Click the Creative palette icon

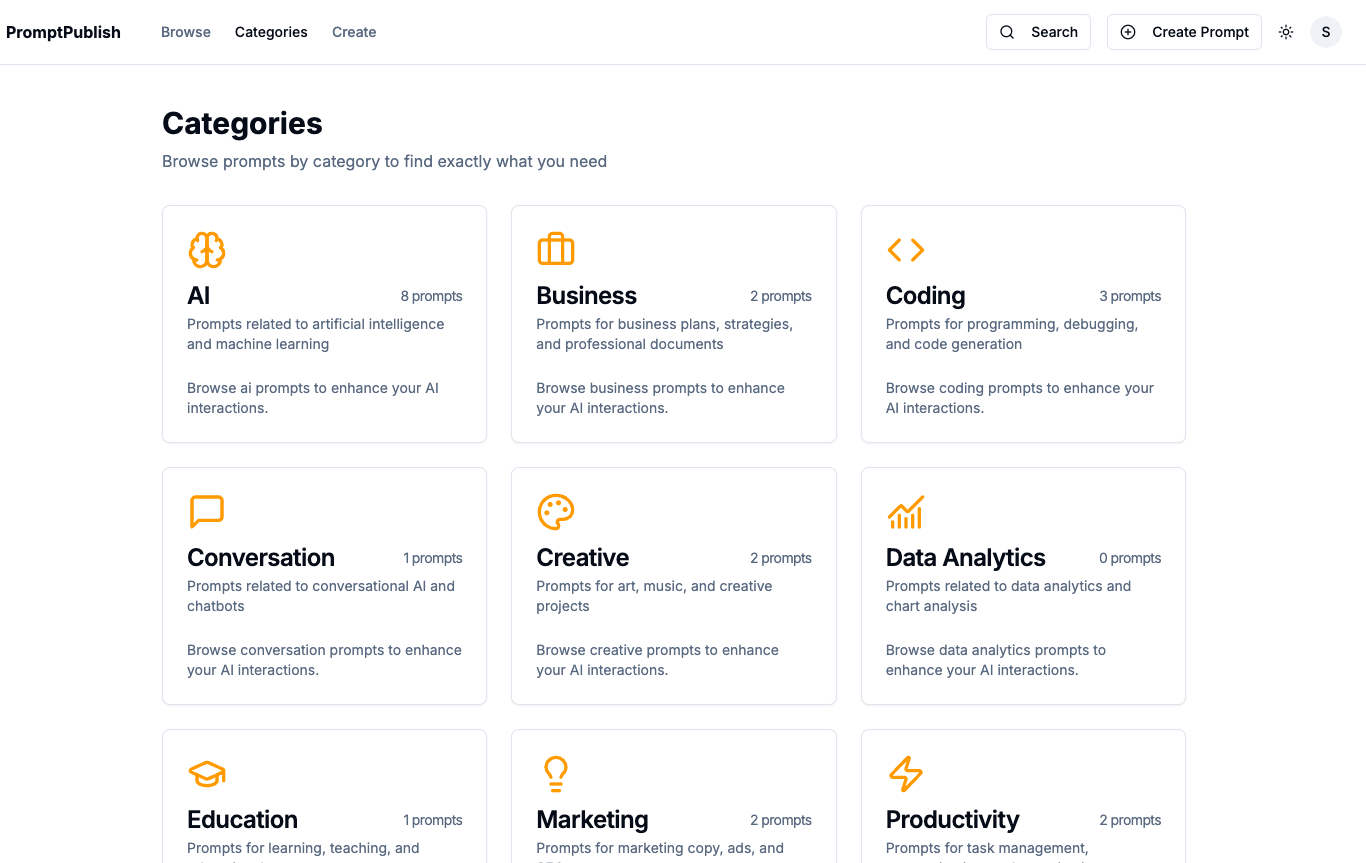[x=556, y=512]
